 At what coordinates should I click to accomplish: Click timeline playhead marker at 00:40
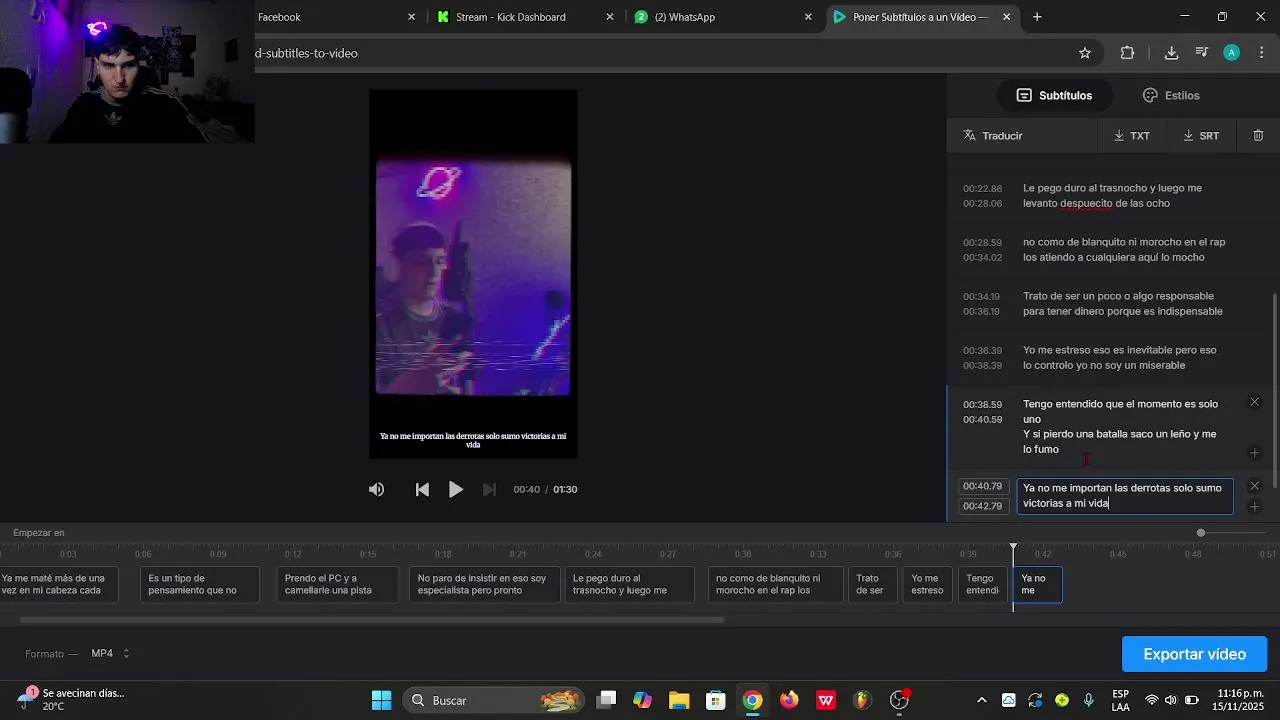(x=1013, y=548)
